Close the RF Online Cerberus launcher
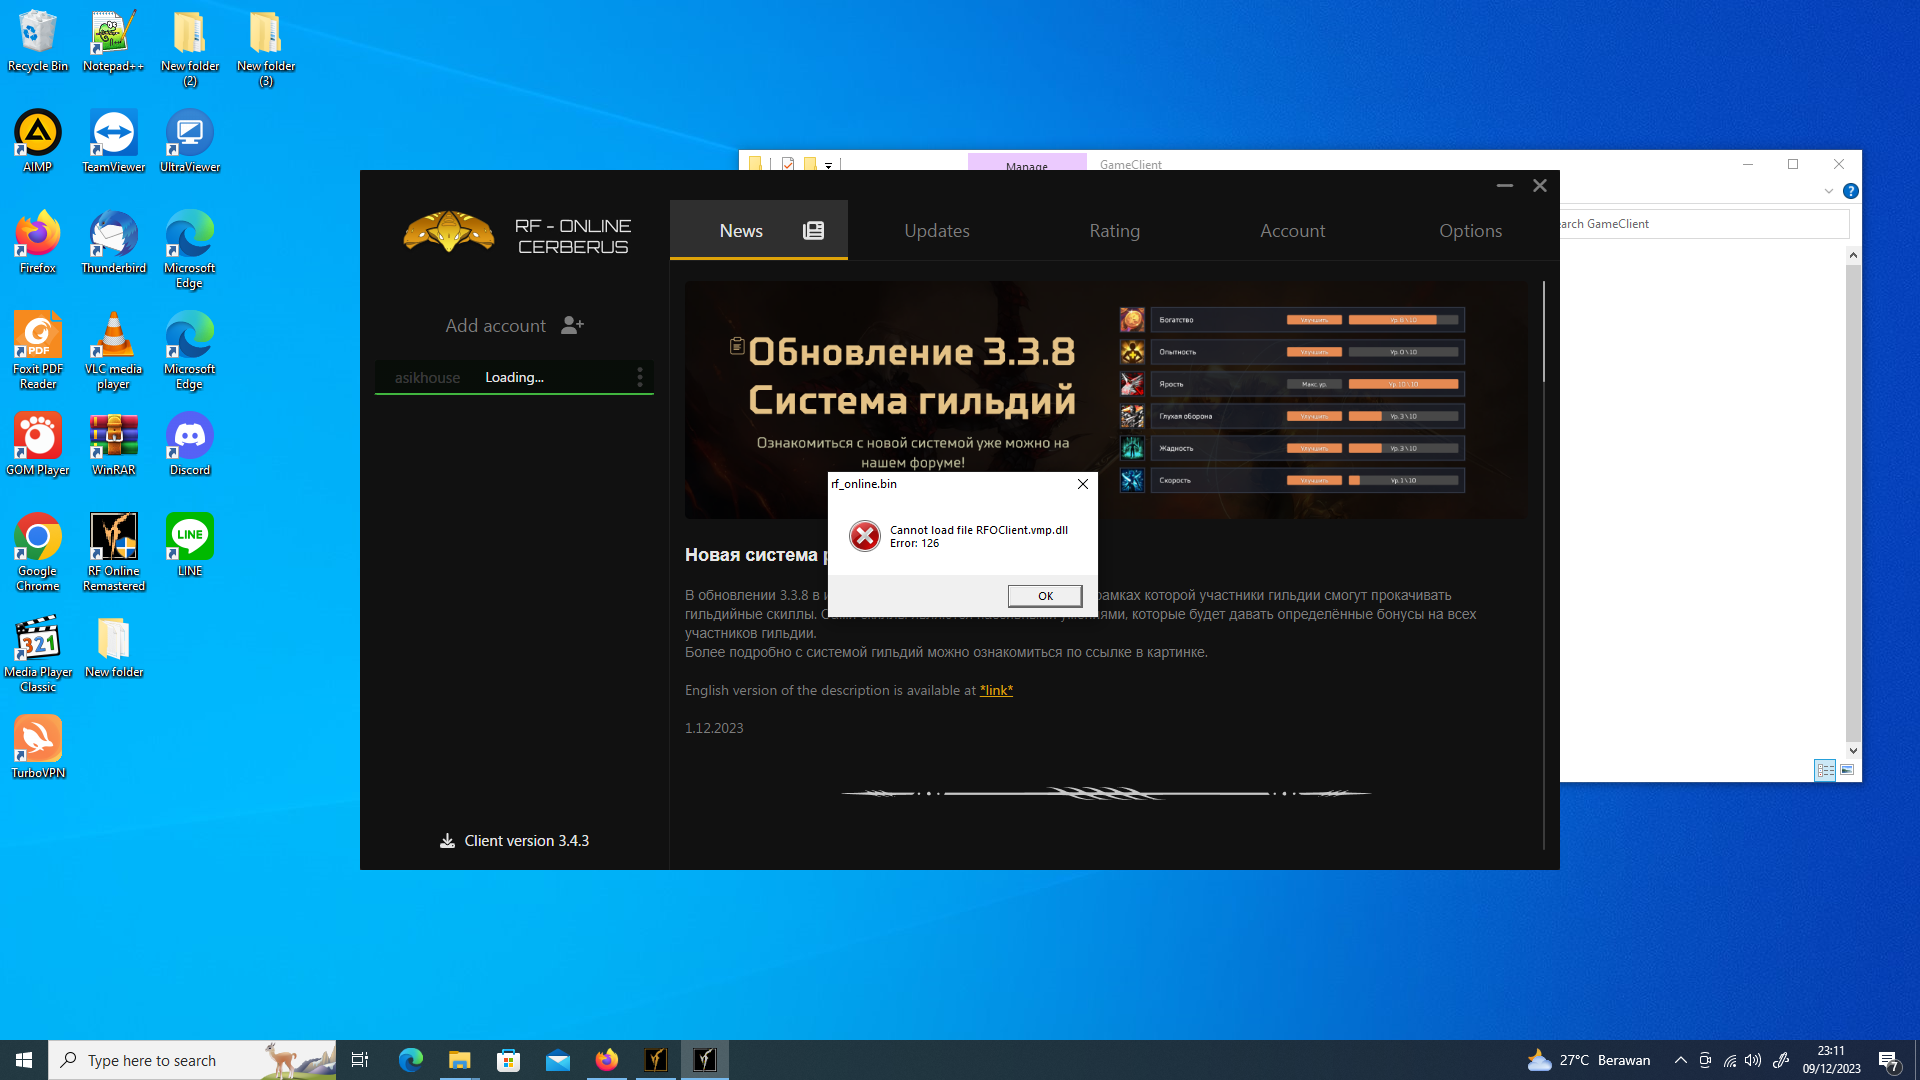Screen dimensions: 1920x1080 (x=1540, y=186)
